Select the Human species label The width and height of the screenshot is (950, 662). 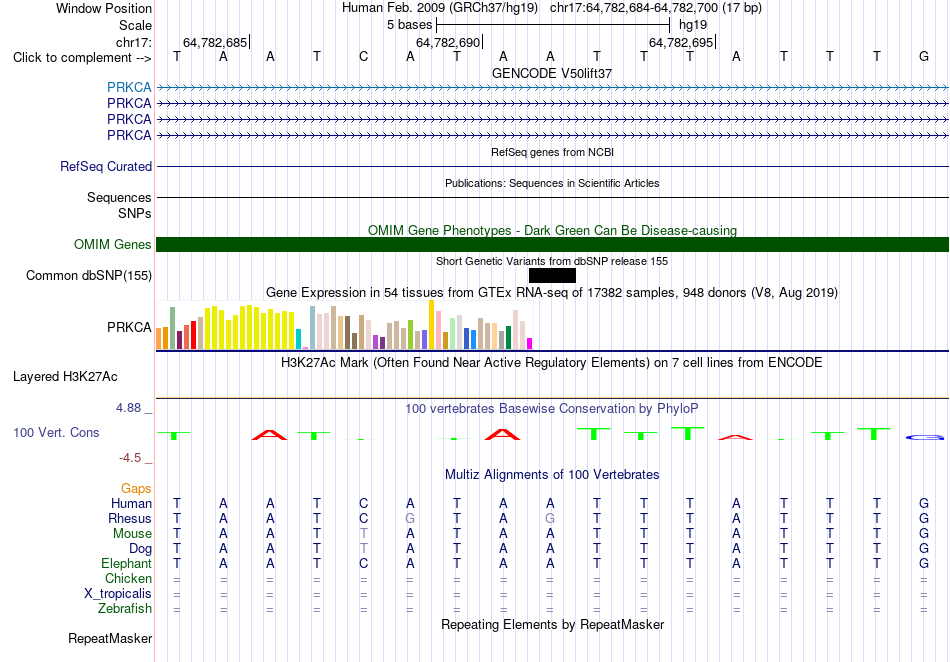131,503
